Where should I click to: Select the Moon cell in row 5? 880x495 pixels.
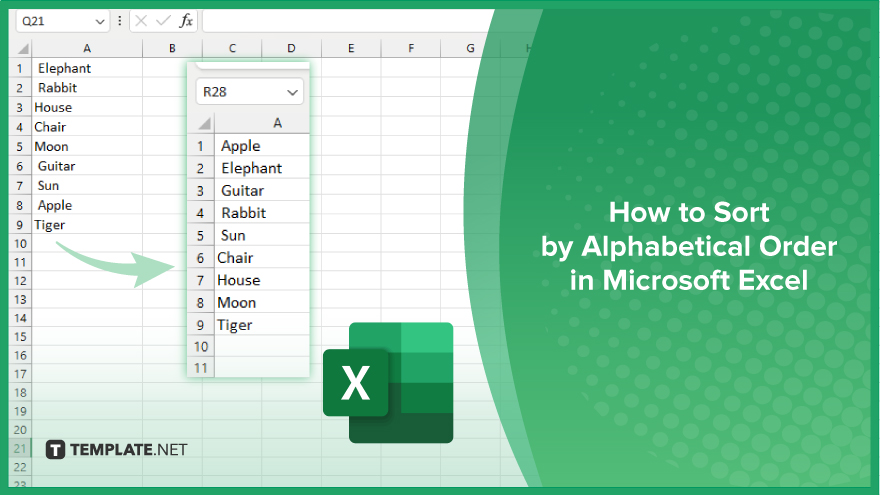click(87, 146)
